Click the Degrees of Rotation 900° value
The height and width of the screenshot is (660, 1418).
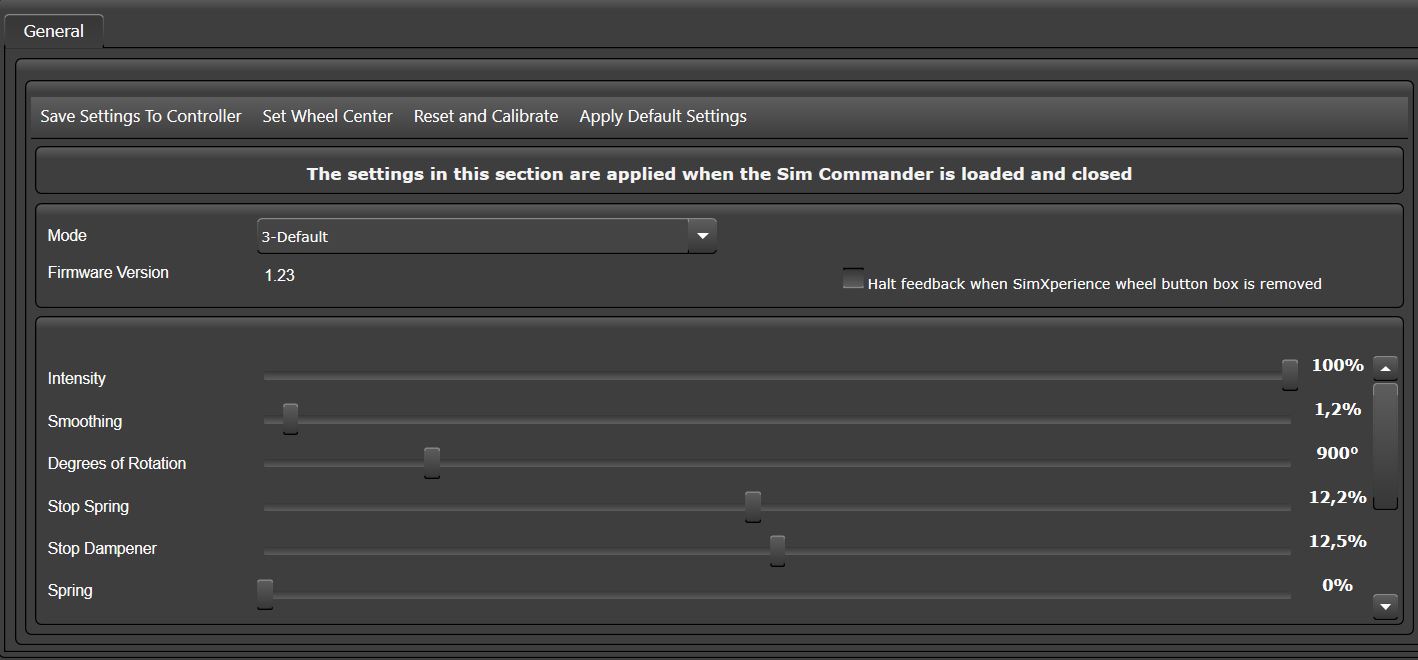click(x=1337, y=453)
